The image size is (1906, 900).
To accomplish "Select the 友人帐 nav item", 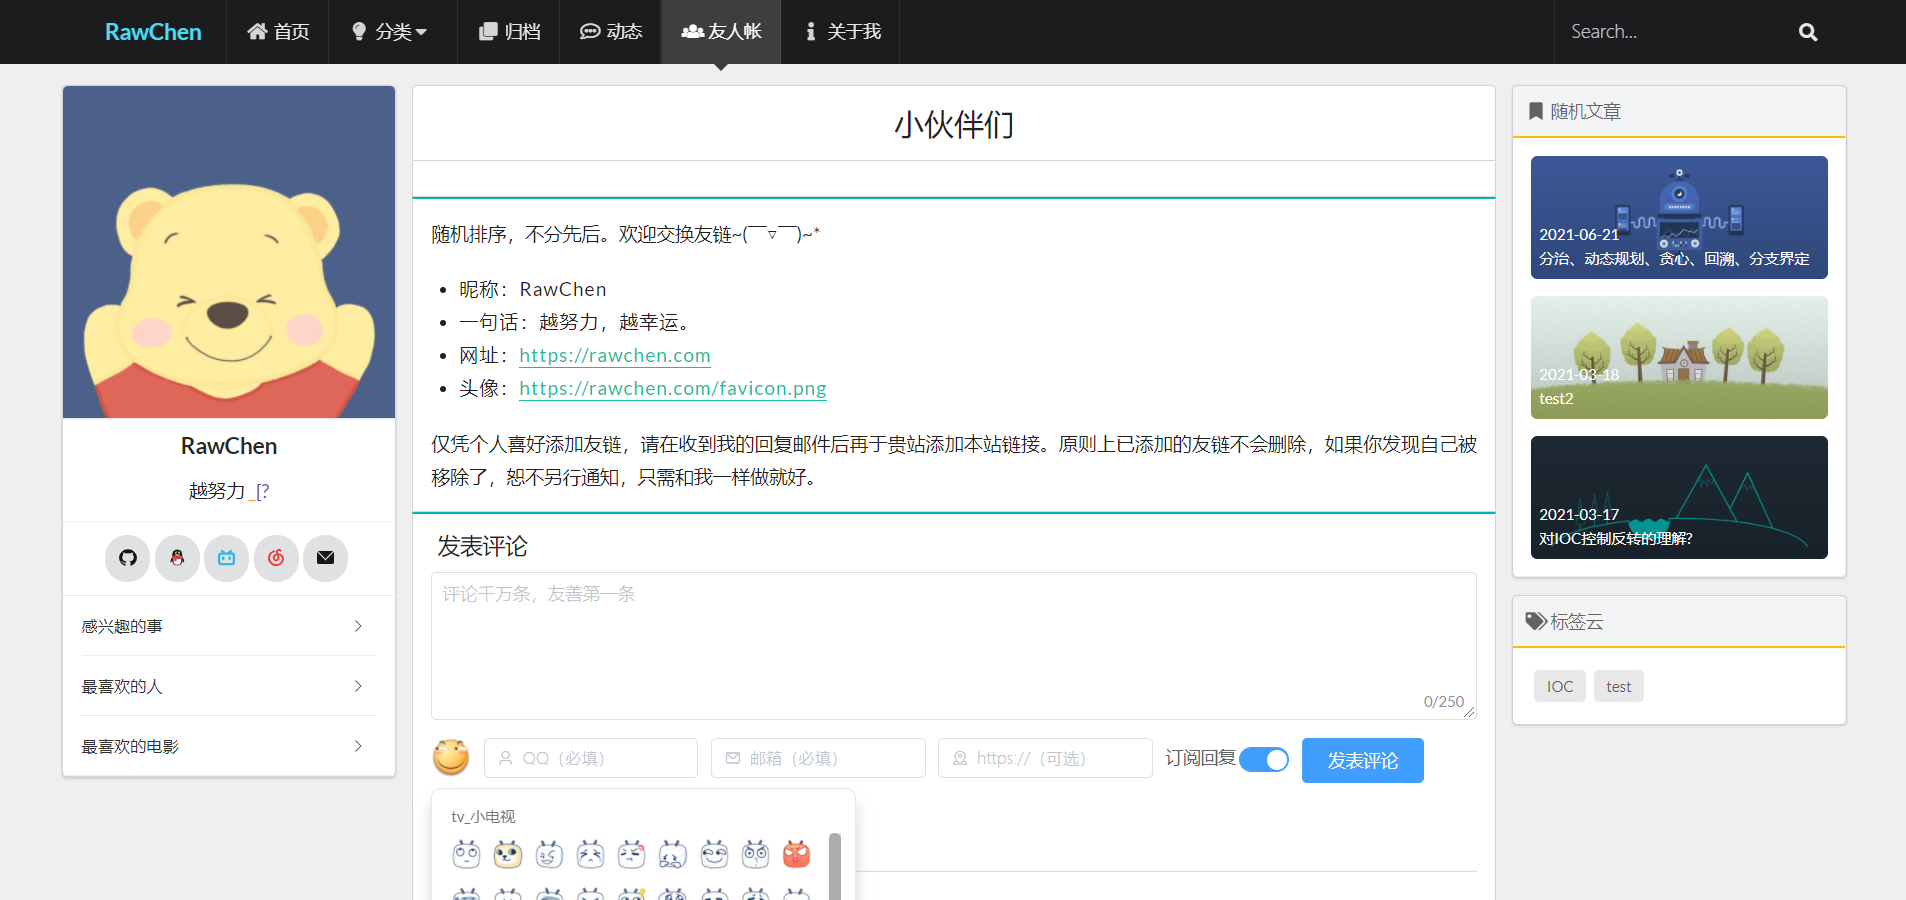I will (x=721, y=32).
